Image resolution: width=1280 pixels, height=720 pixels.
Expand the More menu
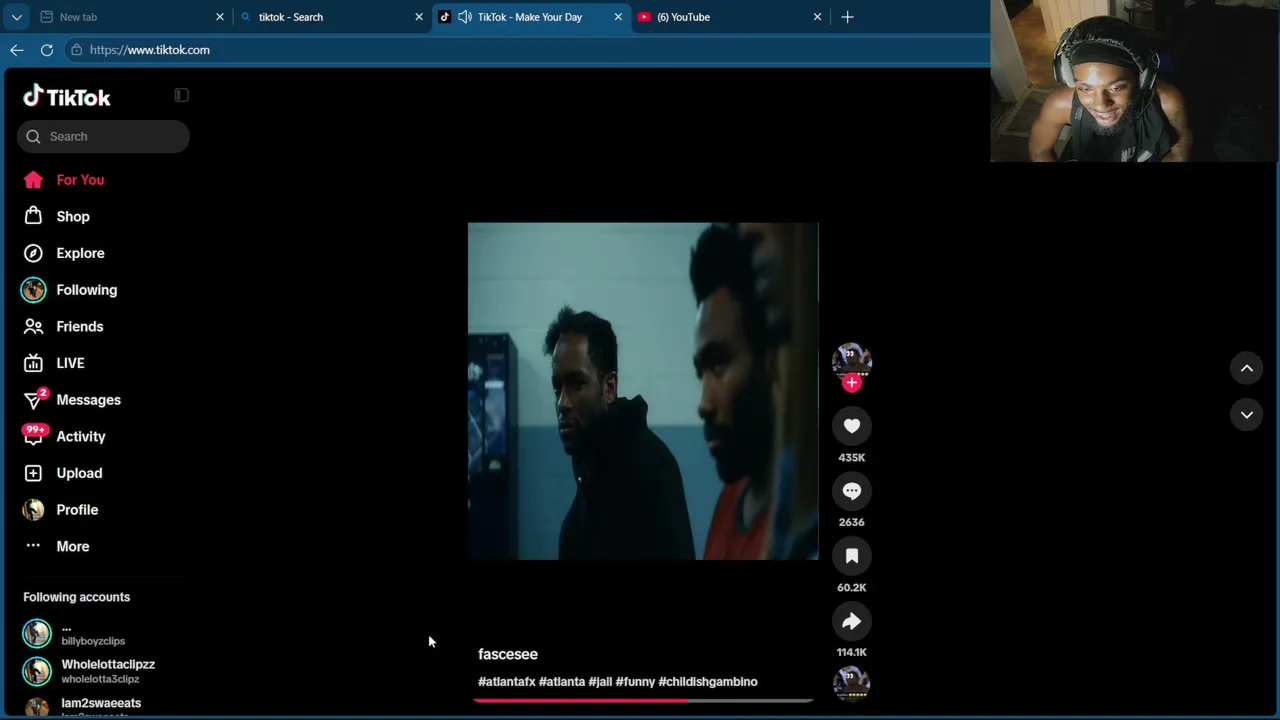tap(73, 546)
